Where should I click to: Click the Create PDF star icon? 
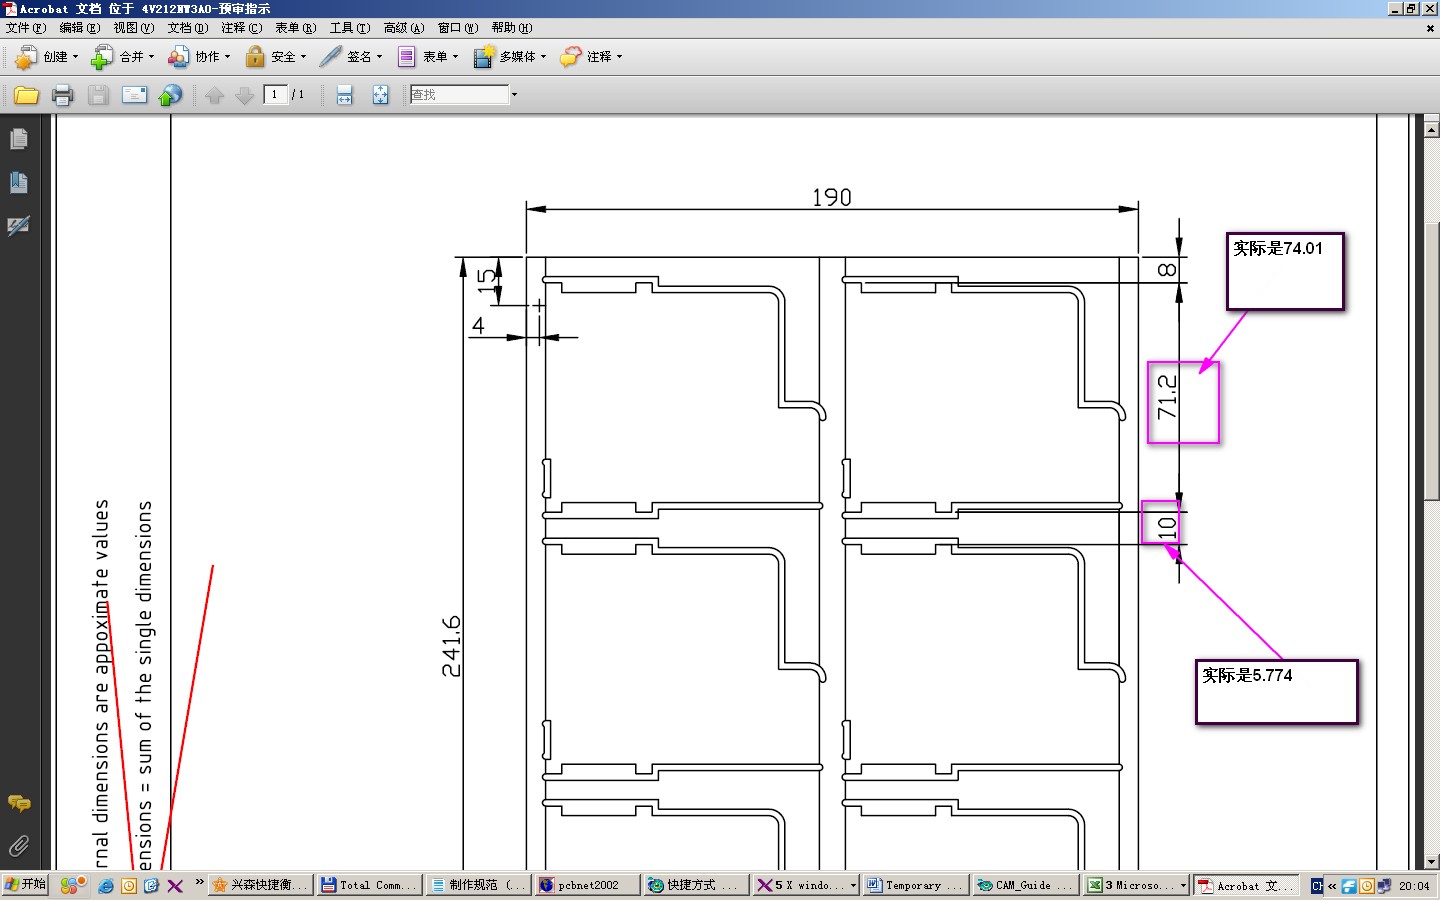(25, 57)
